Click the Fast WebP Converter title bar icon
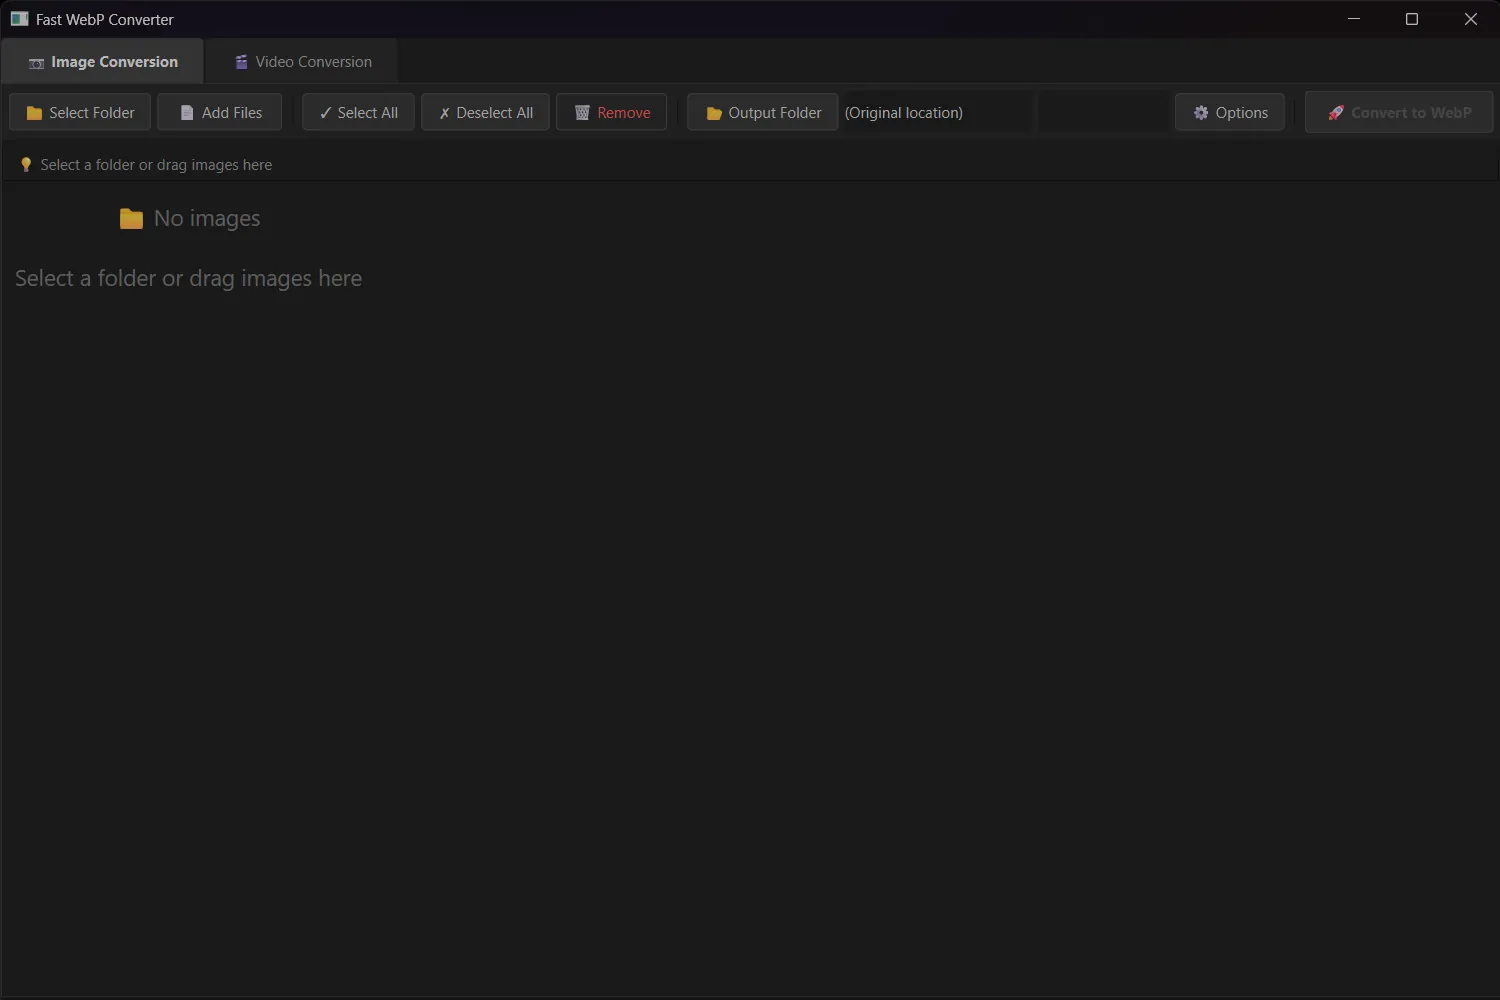Viewport: 1500px width, 1000px height. pos(17,18)
